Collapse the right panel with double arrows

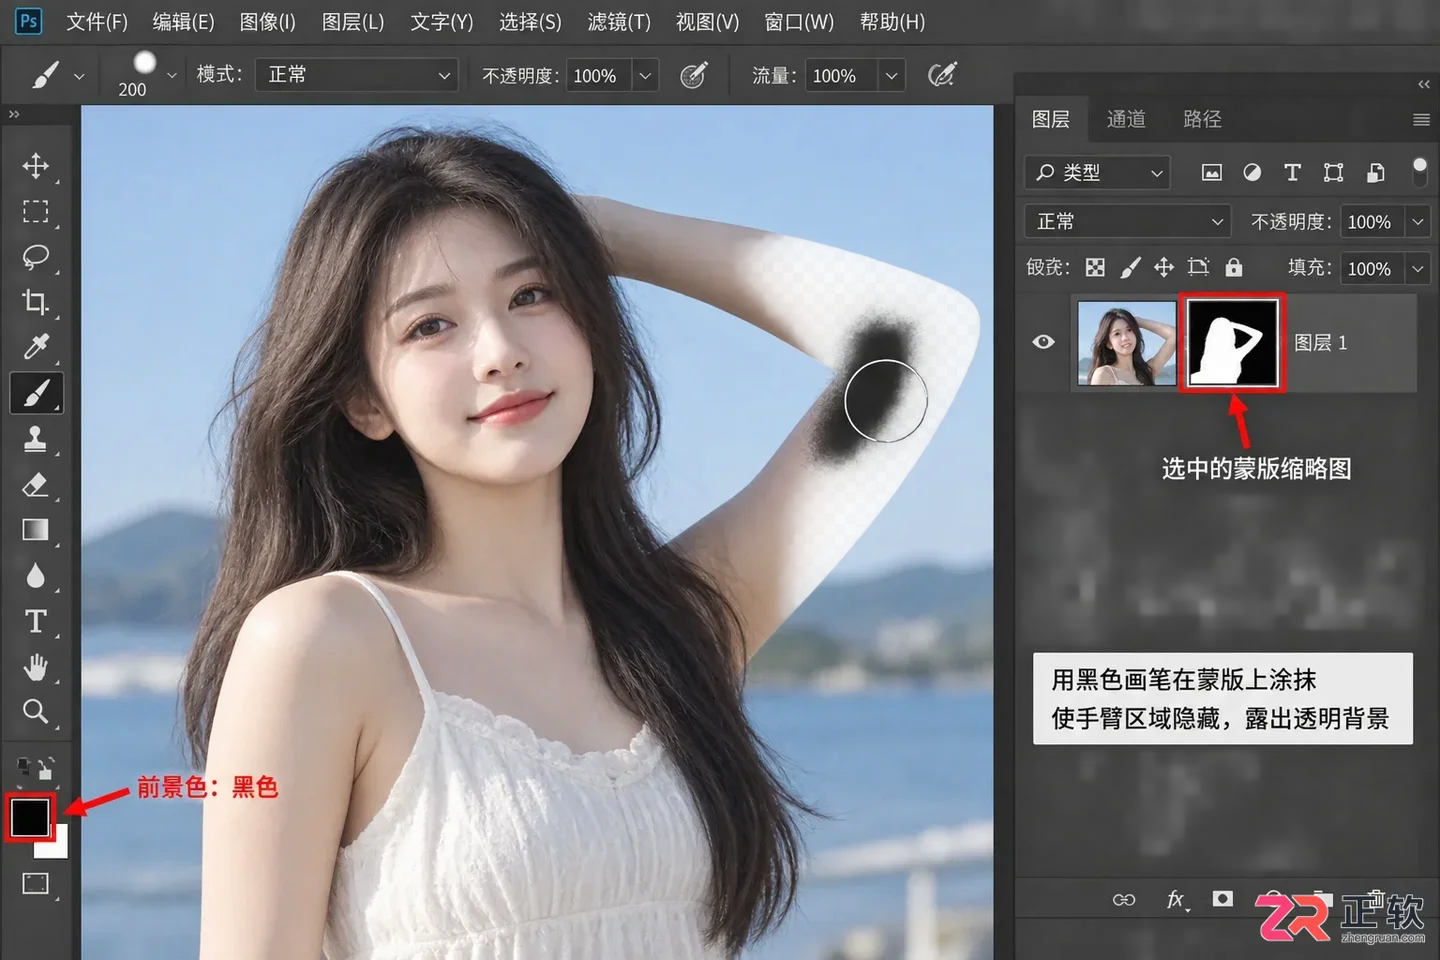(x=1424, y=85)
